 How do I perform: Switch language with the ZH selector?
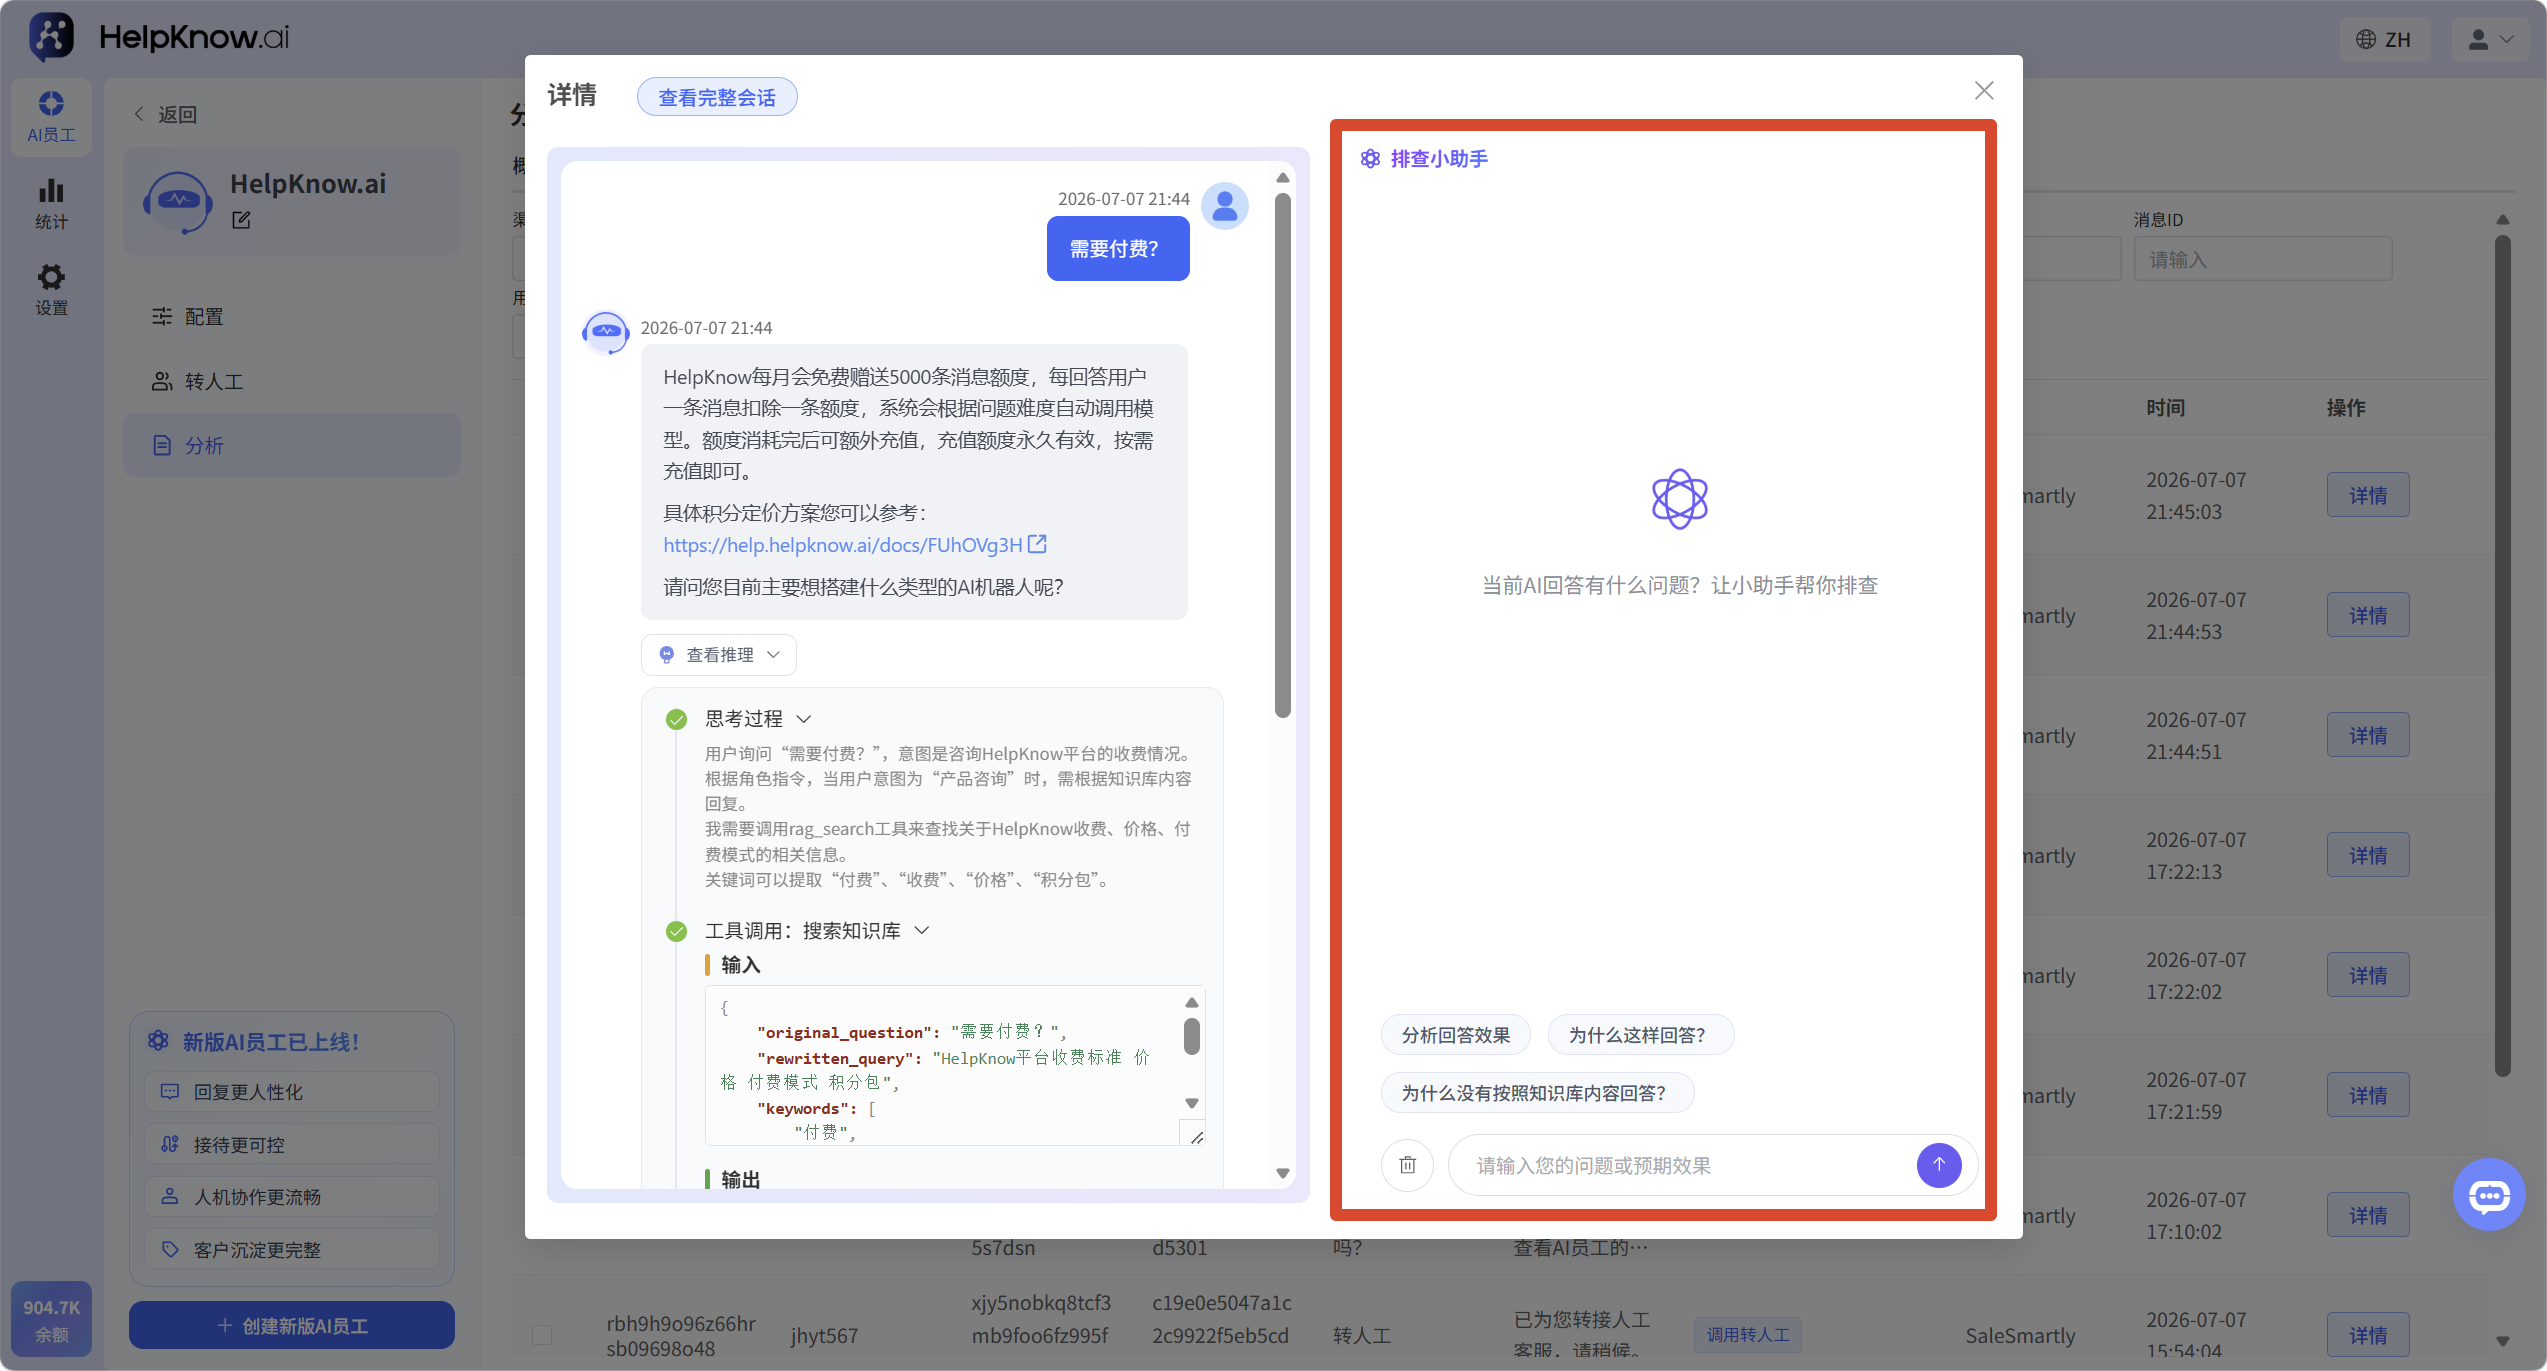[2384, 39]
